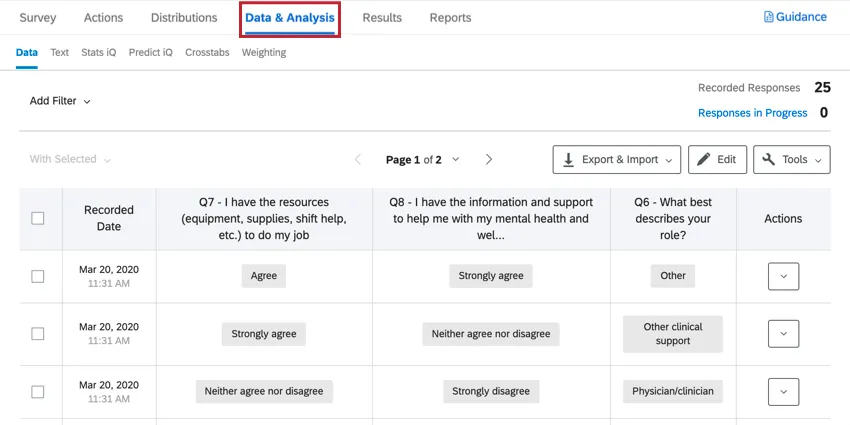Select the checkbox for the second response row
This screenshot has width=850, height=425.
pos(38,334)
